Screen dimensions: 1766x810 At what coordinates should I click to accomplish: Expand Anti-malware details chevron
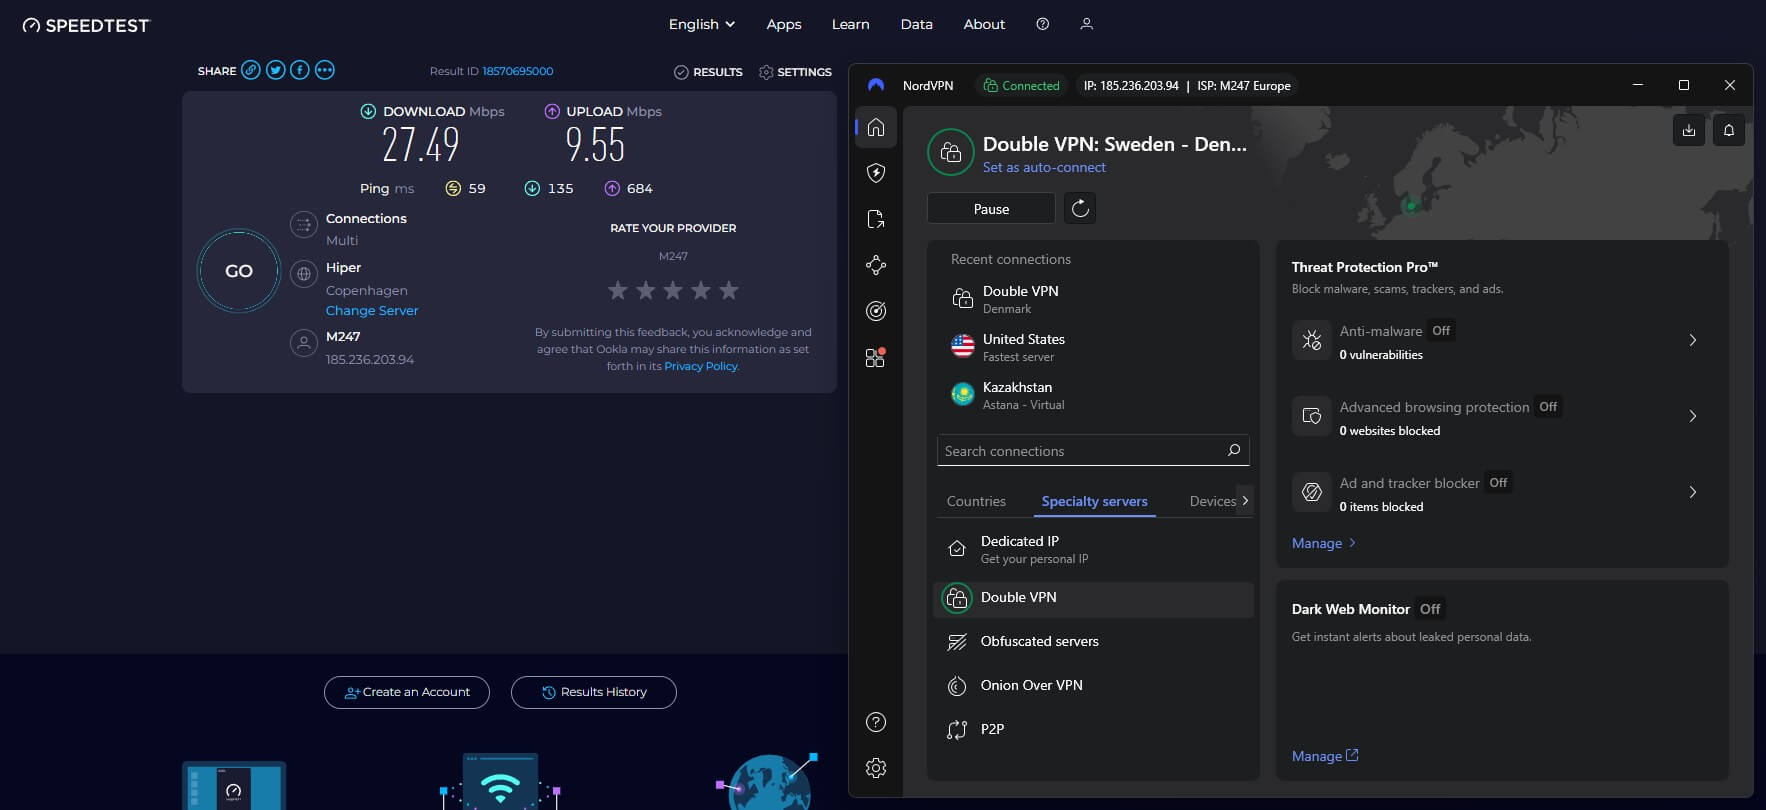[x=1693, y=340]
